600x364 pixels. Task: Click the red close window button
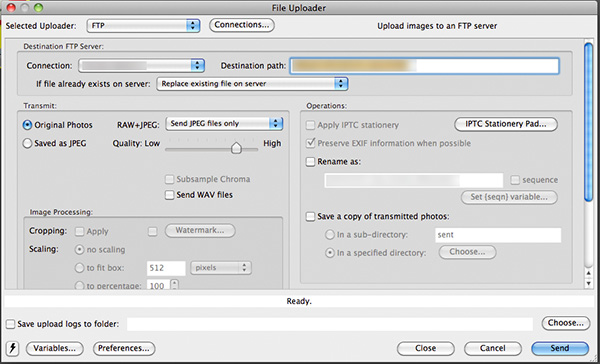(x=11, y=7)
